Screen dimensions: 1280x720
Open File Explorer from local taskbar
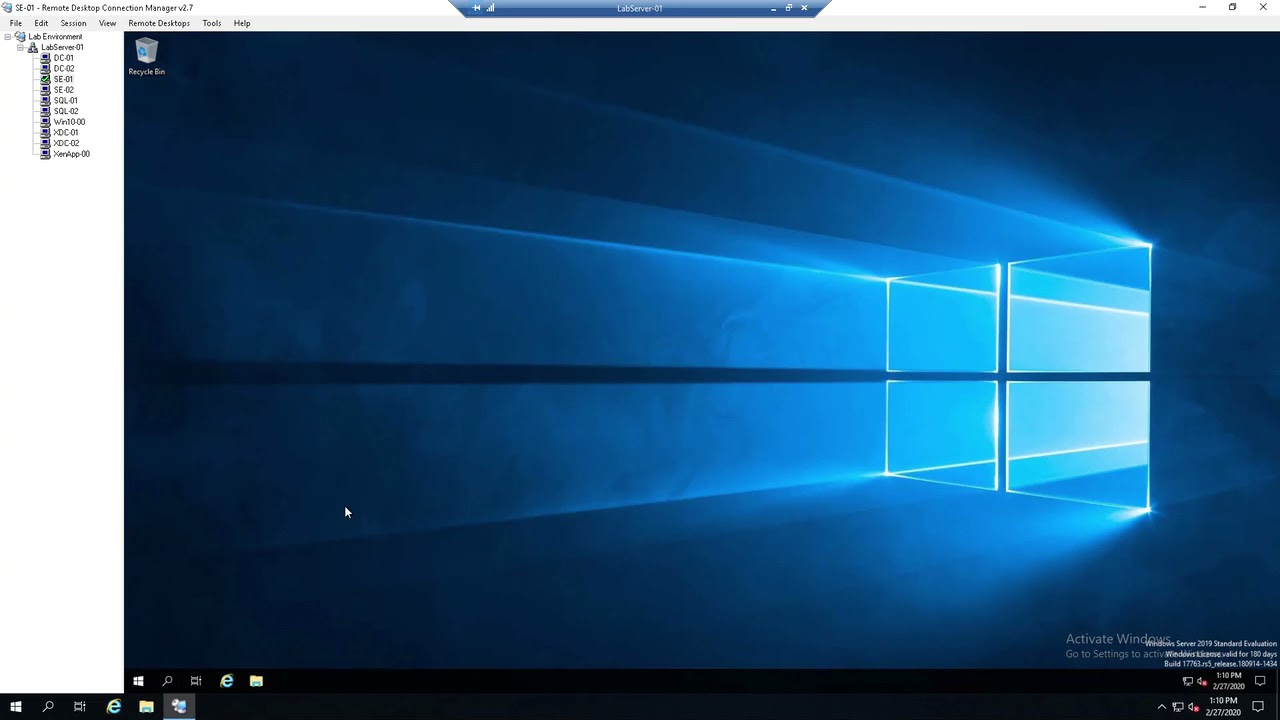[x=146, y=707]
